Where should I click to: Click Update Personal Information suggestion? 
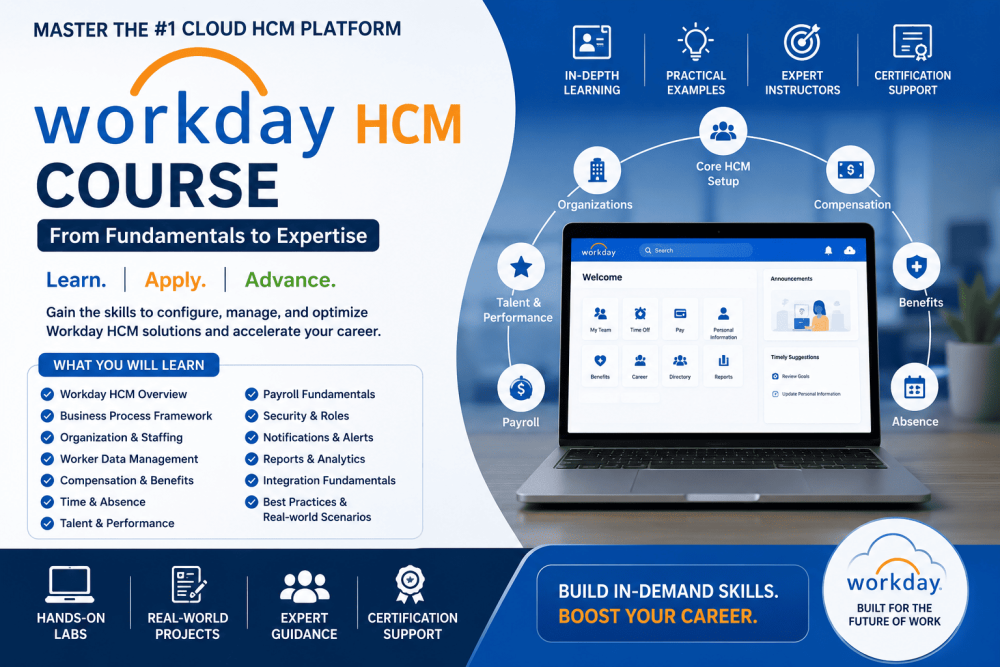[x=806, y=394]
